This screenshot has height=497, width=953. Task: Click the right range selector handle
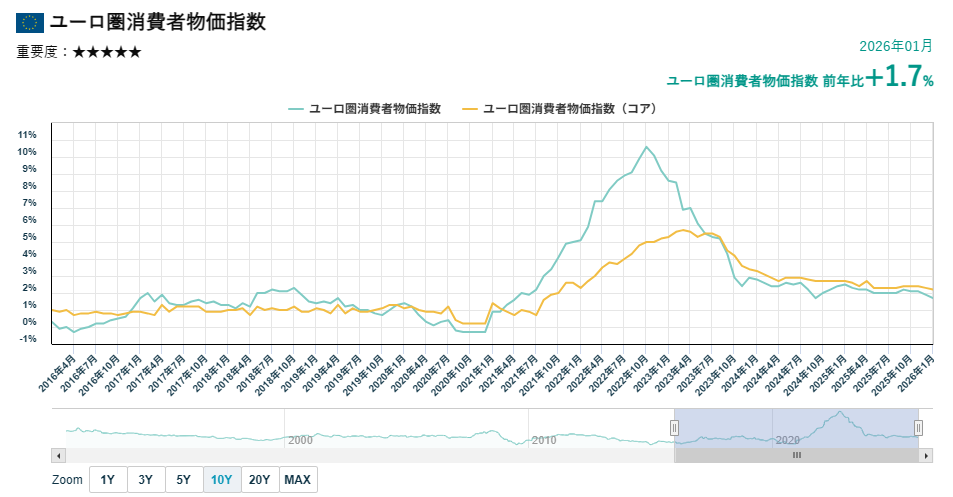tap(918, 428)
